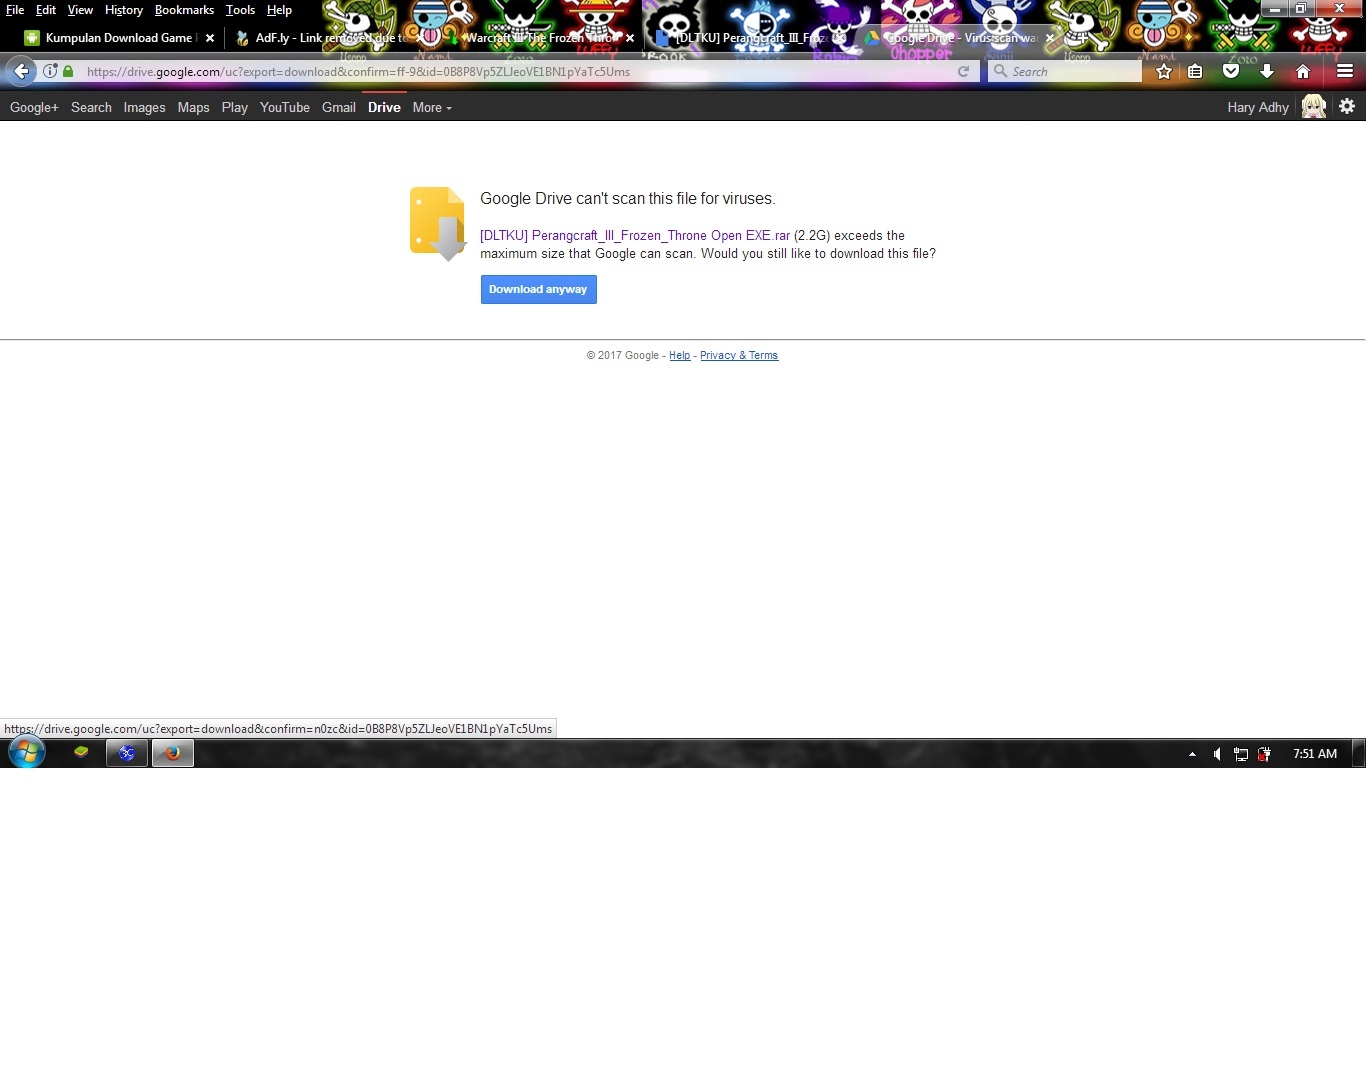Open the Help menu
This screenshot has width=1366, height=1072.
279,10
